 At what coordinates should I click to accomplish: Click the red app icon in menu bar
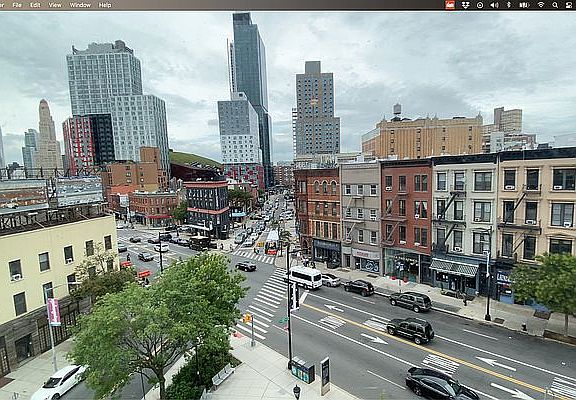(x=450, y=5)
